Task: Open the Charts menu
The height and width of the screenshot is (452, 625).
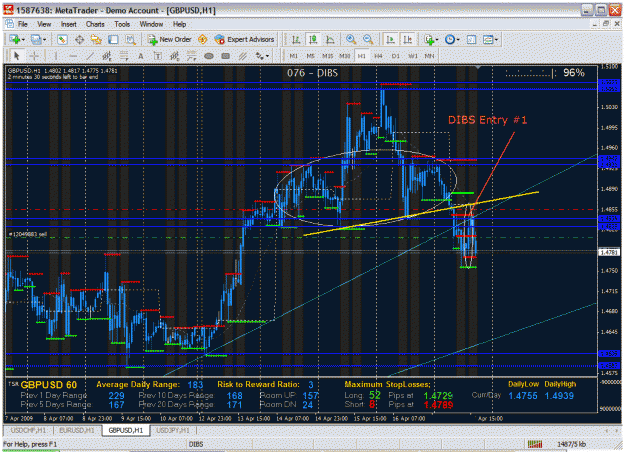Action: click(x=95, y=24)
